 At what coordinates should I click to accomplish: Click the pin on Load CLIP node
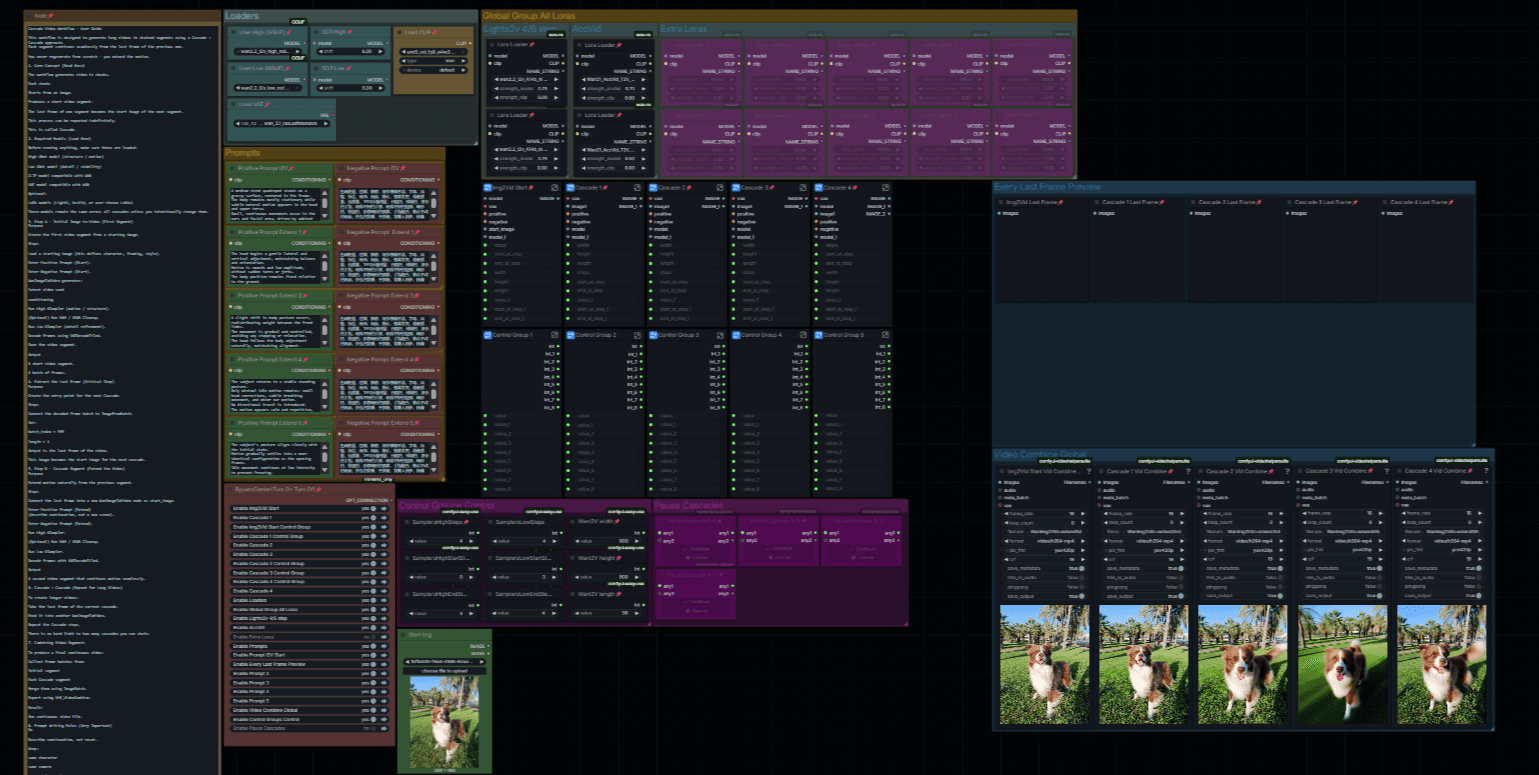tap(435, 32)
